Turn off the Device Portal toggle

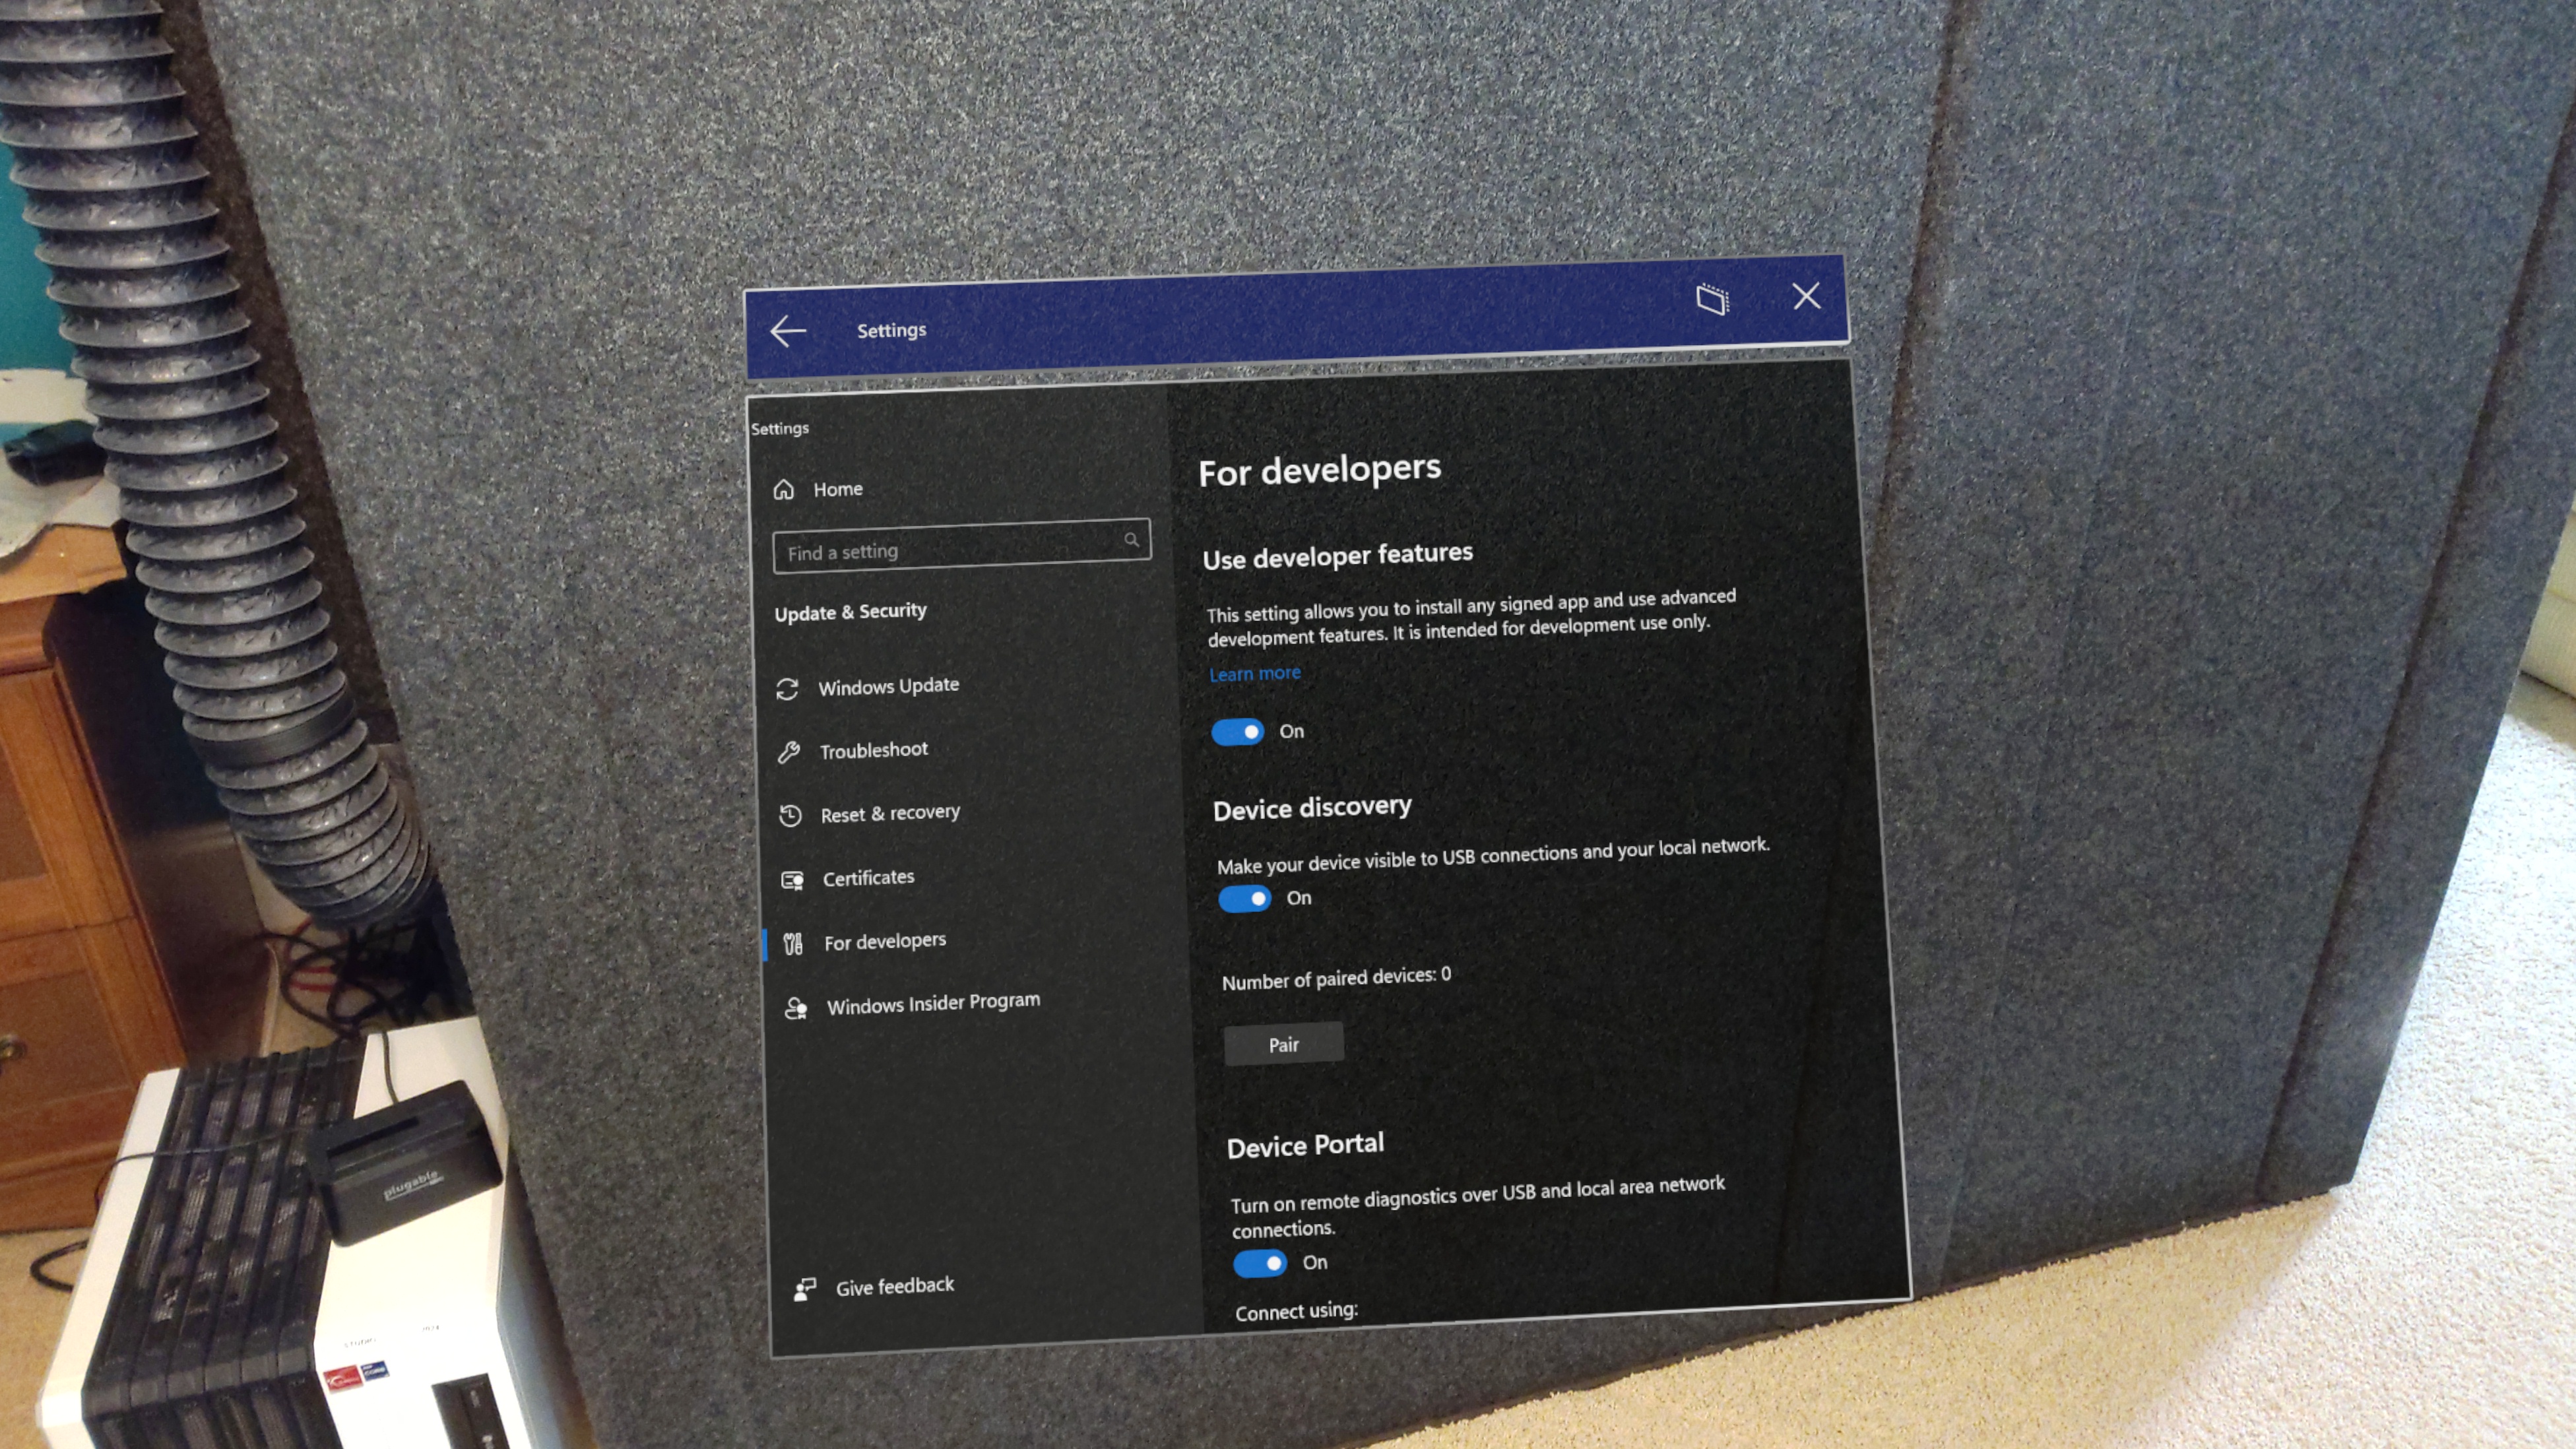point(1260,1263)
